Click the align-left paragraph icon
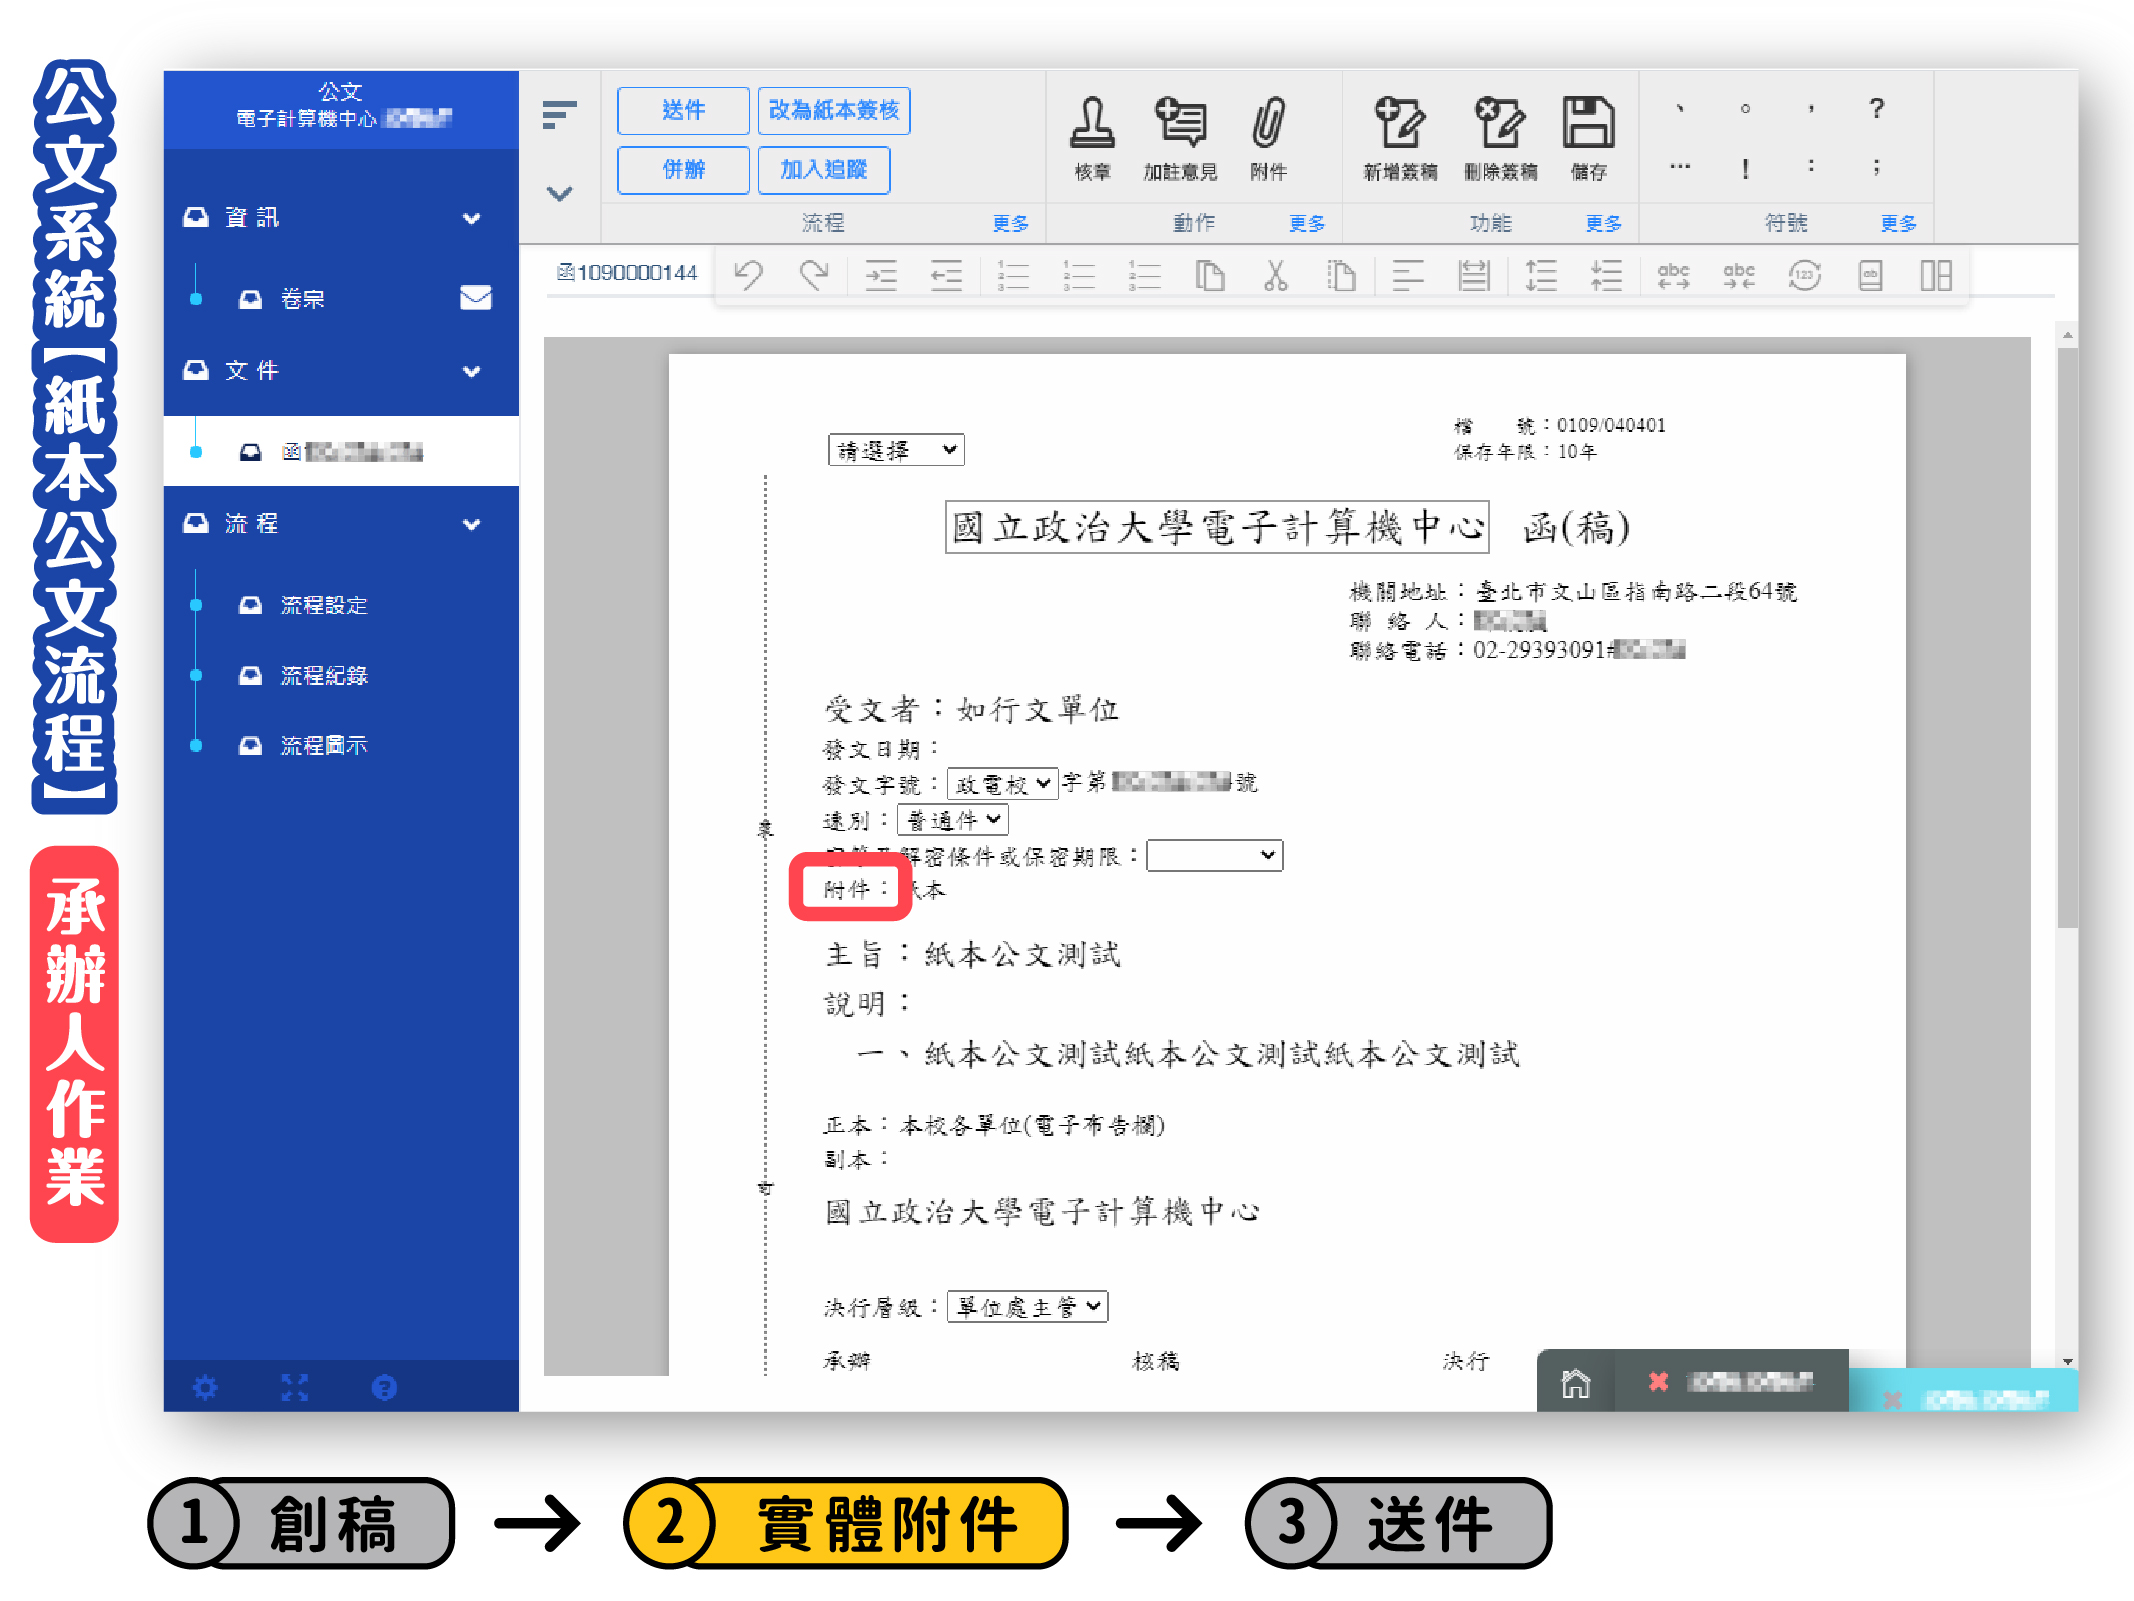The width and height of the screenshot is (2134, 1601). [1407, 275]
